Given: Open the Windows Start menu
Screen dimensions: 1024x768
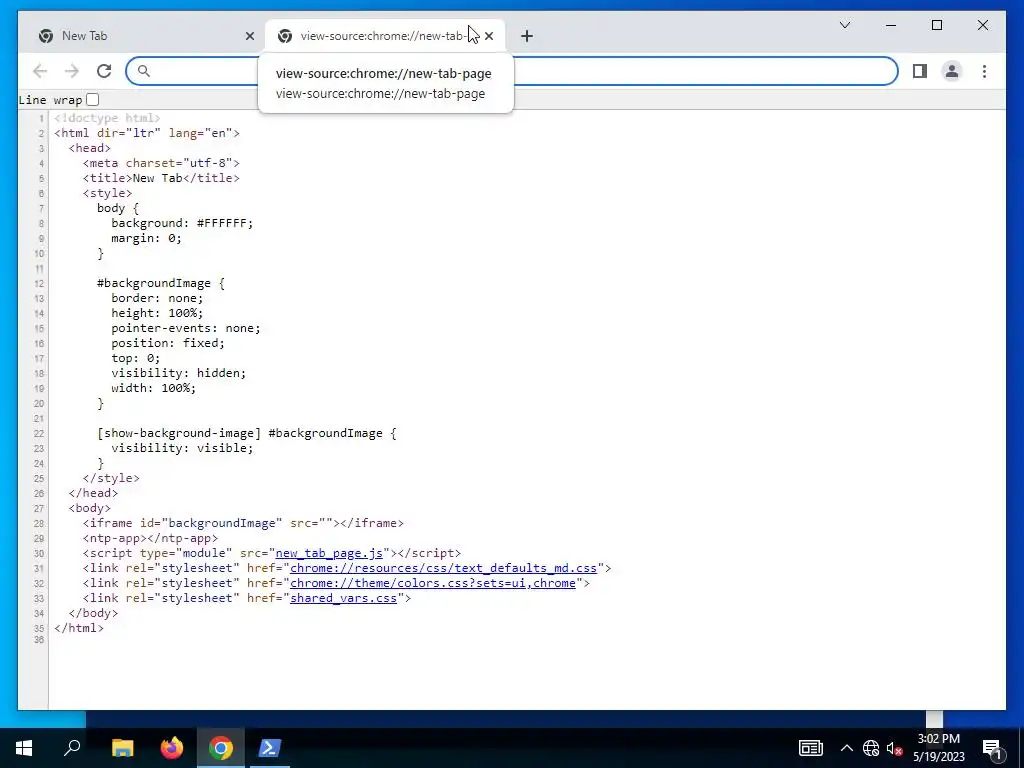Looking at the screenshot, I should point(24,748).
